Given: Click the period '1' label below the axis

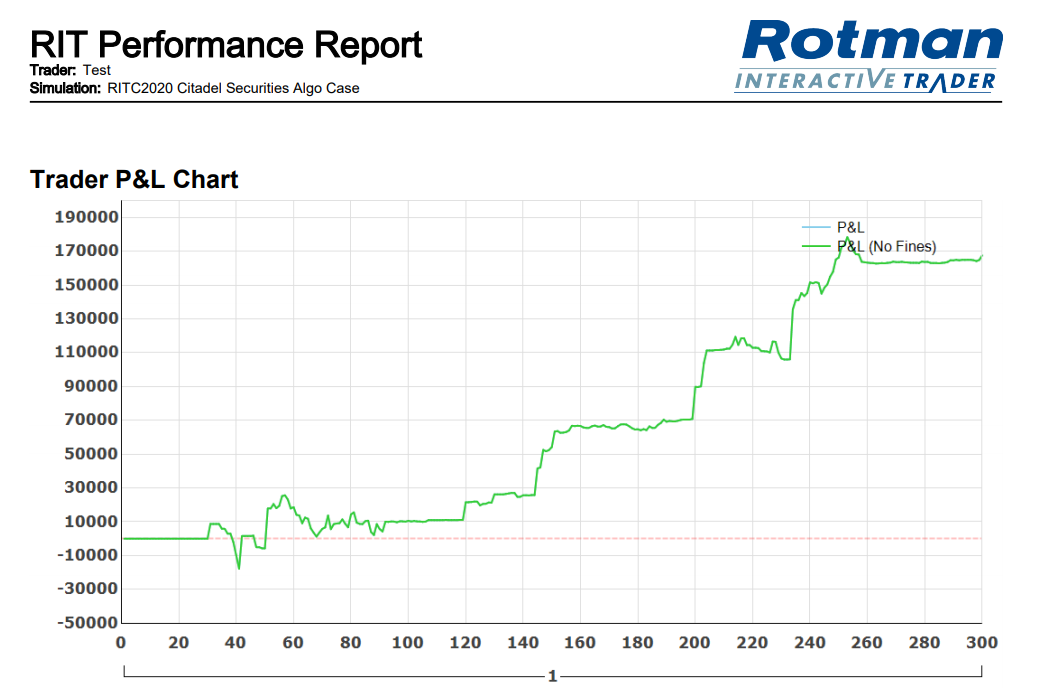Looking at the screenshot, I should (x=552, y=675).
